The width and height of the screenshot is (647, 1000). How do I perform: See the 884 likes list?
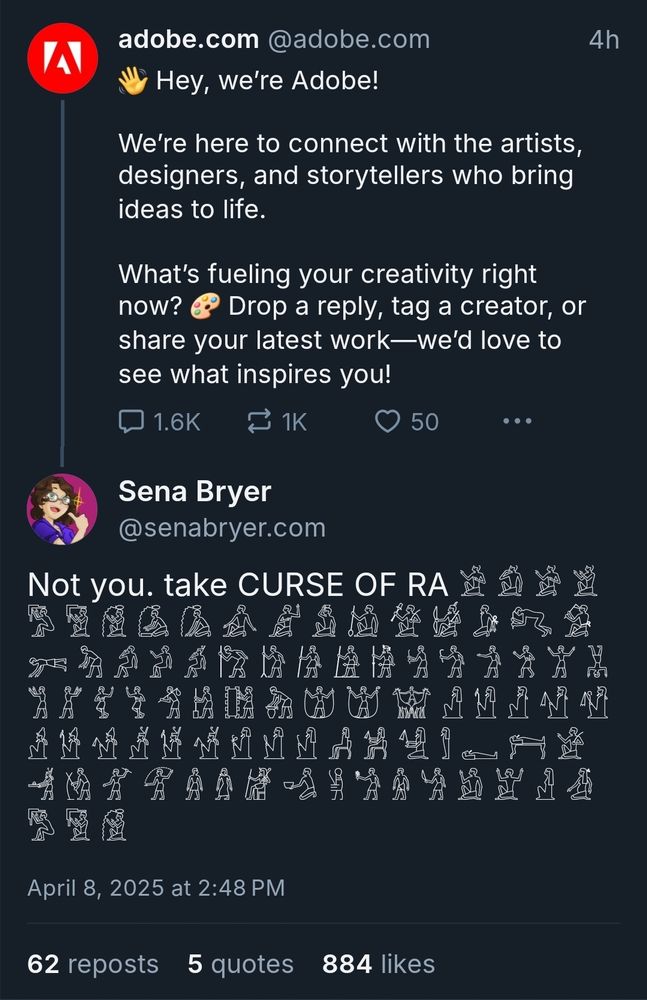click(377, 964)
